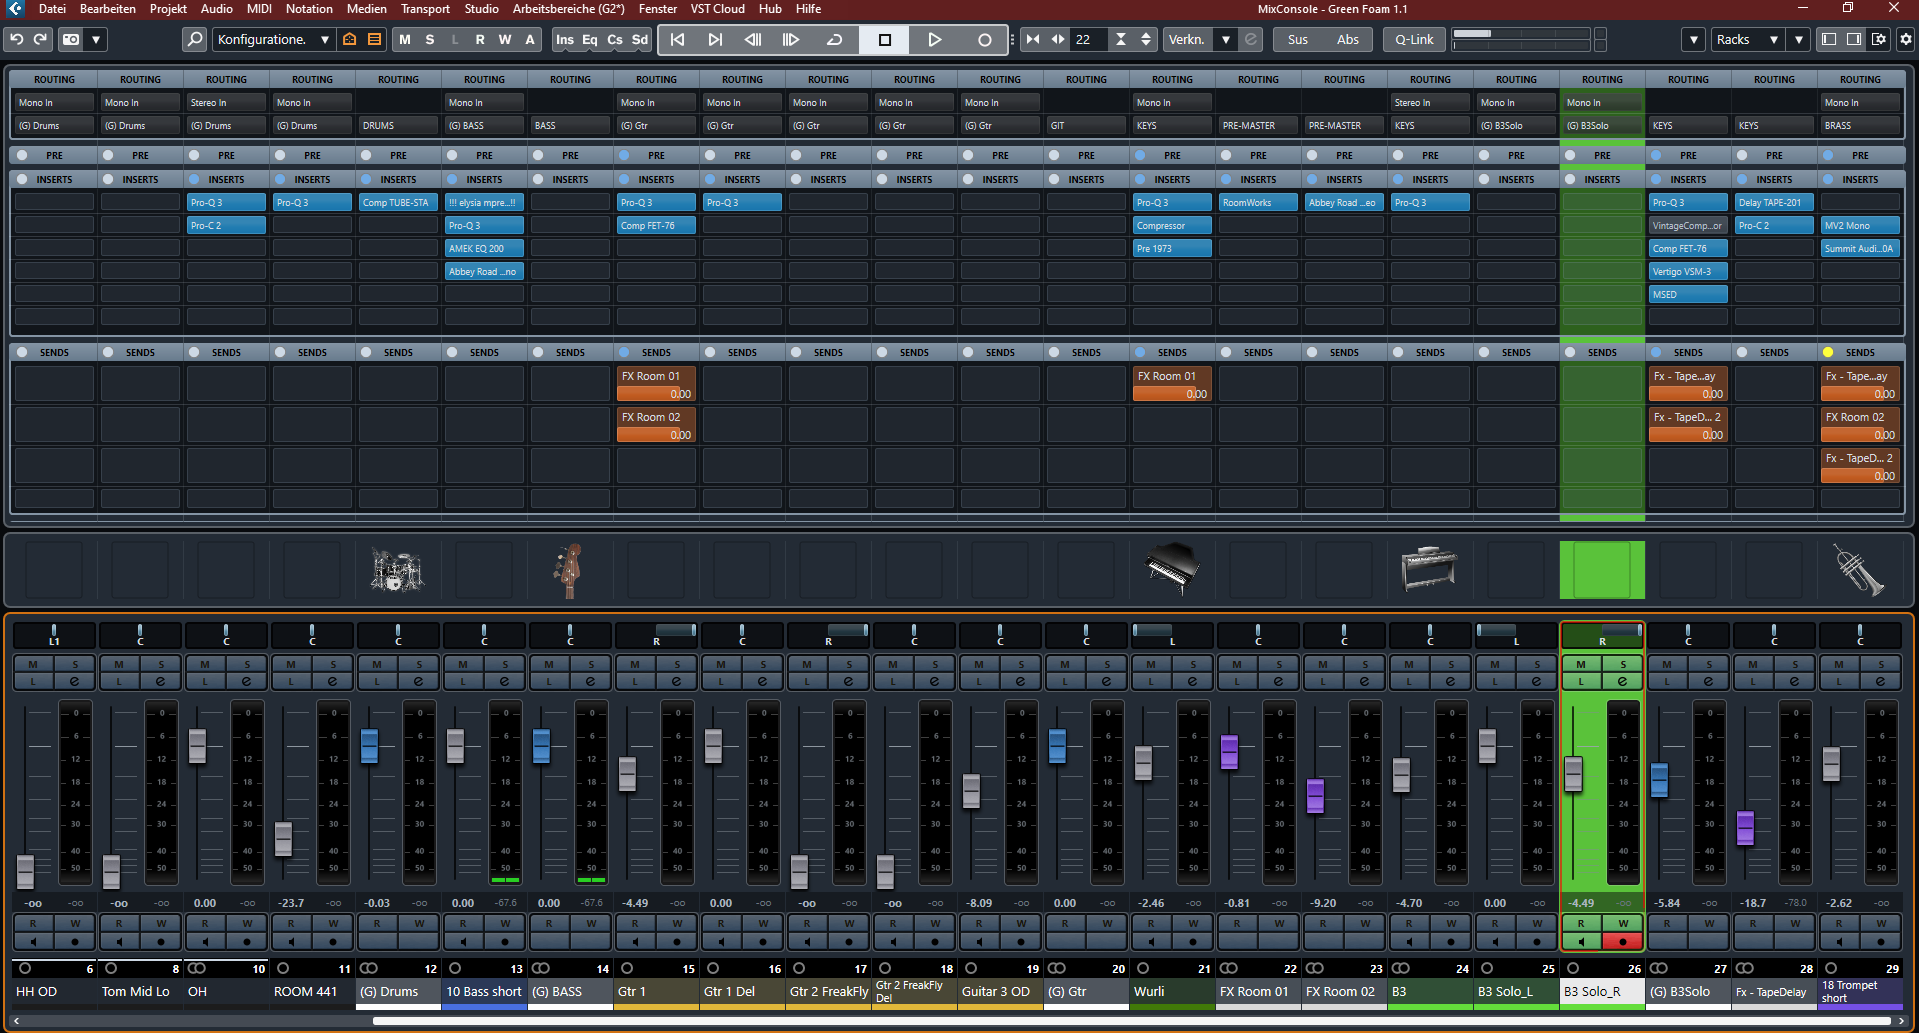Image resolution: width=1919 pixels, height=1033 pixels.
Task: Open the Verkn. link group dropdown
Action: point(1225,39)
